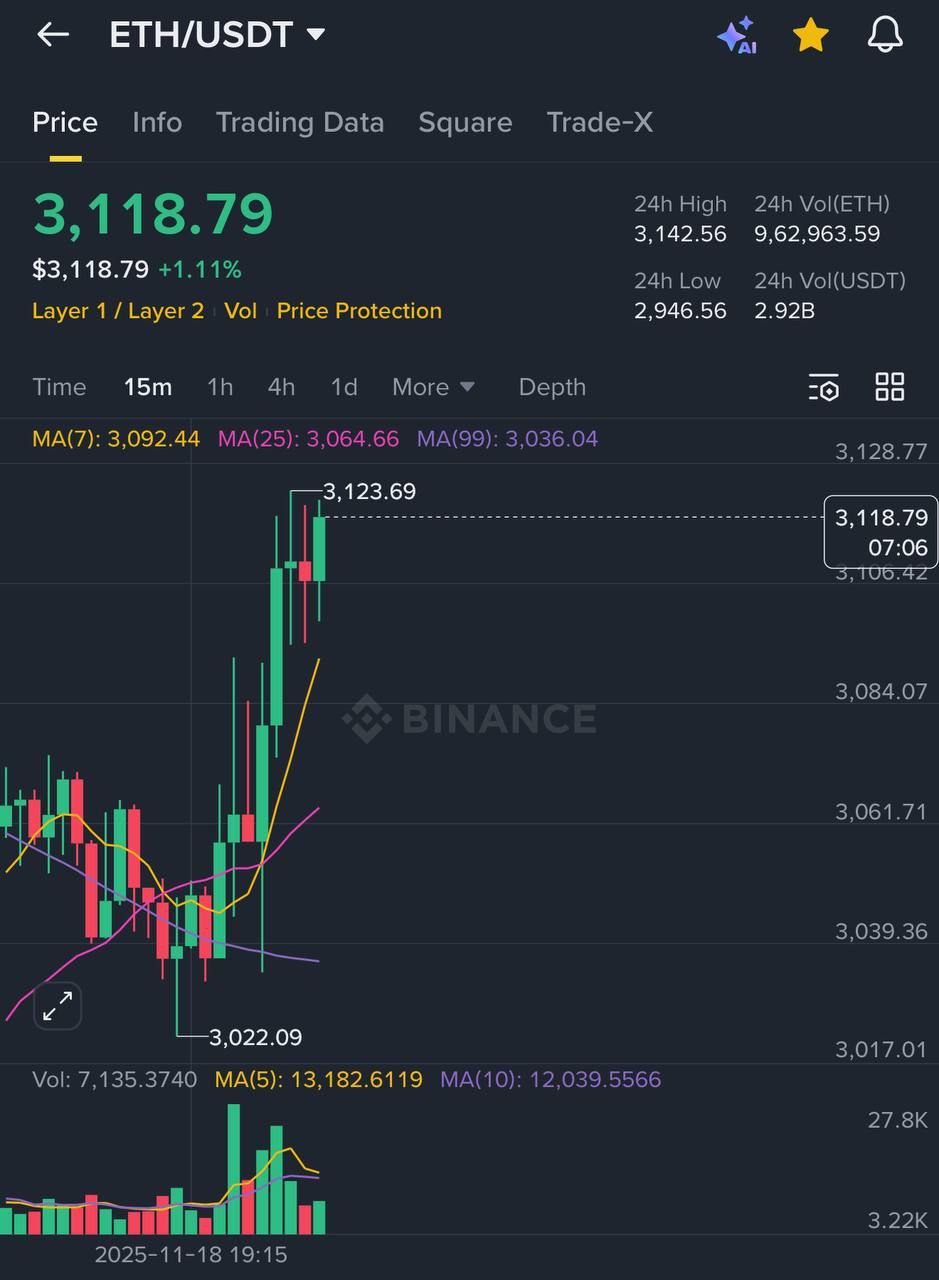The image size is (939, 1280).
Task: Go to the Square tab
Action: [x=465, y=122]
